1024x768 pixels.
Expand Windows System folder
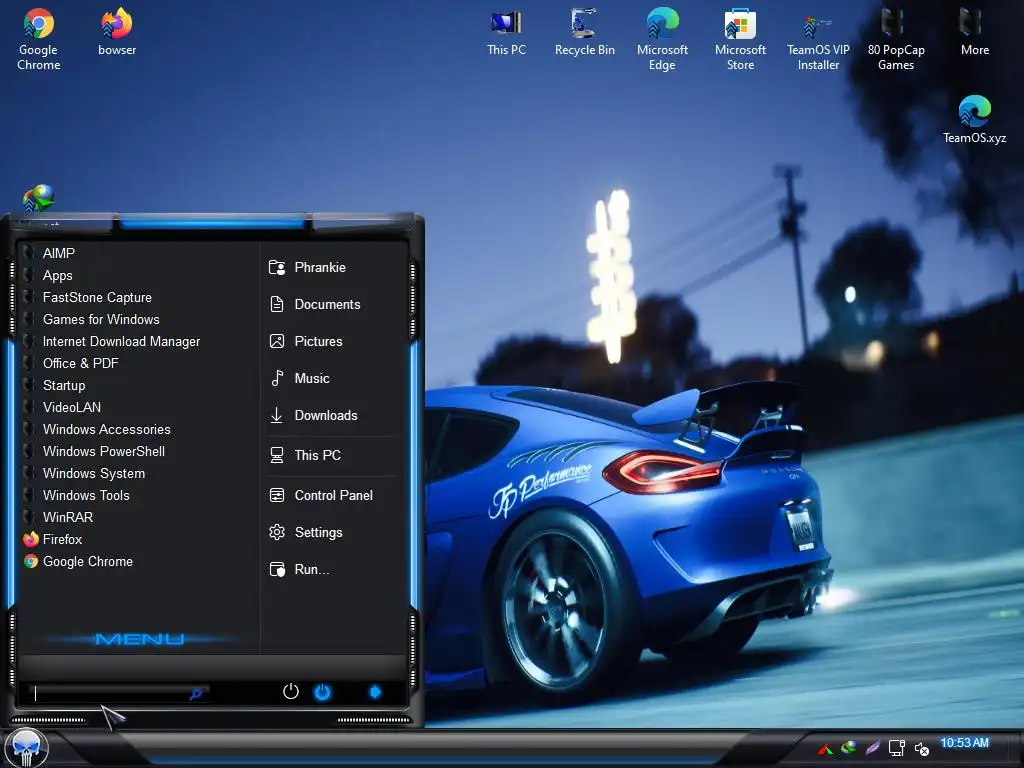tap(137, 473)
